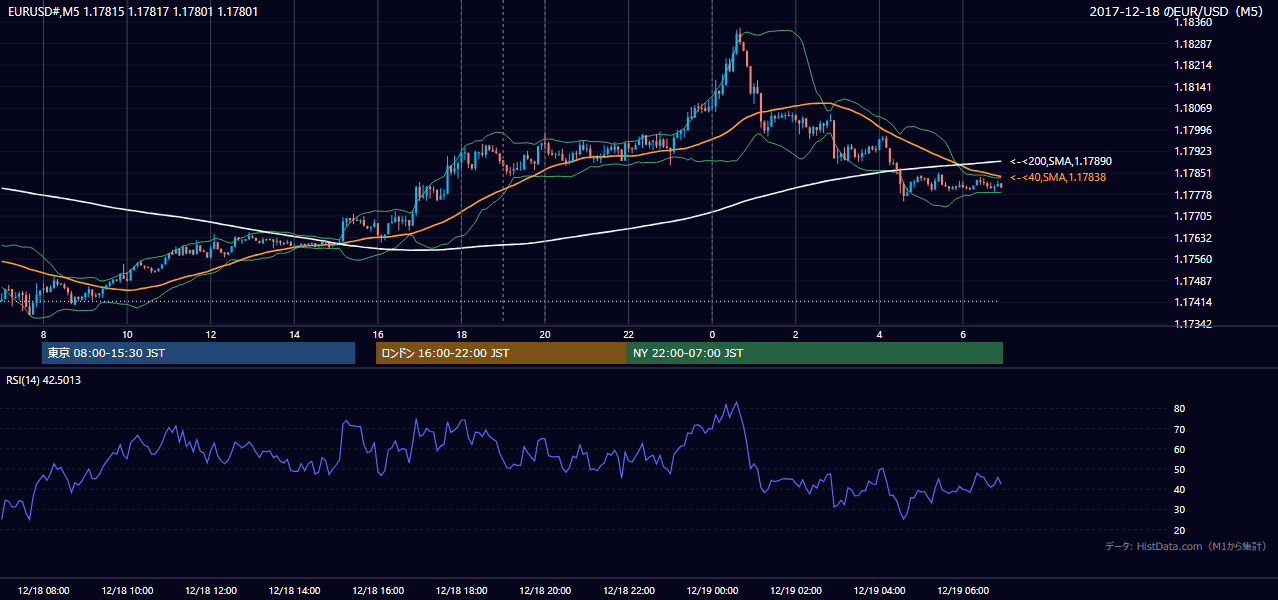Image resolution: width=1278 pixels, height=600 pixels.
Task: Click RSI scale value 60
Action: [x=1180, y=449]
